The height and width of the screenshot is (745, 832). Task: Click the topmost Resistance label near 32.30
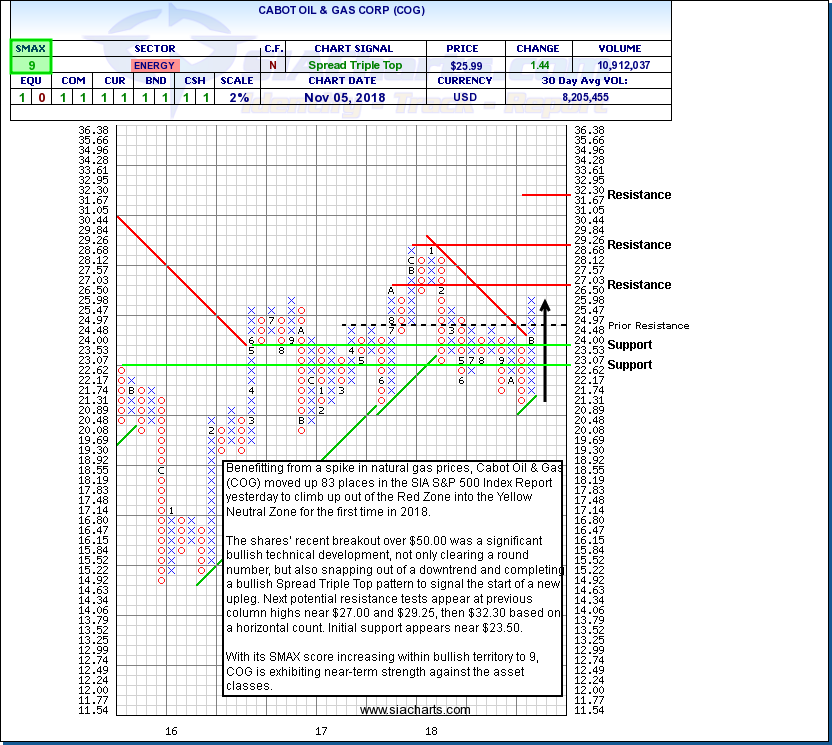pyautogui.click(x=639, y=195)
